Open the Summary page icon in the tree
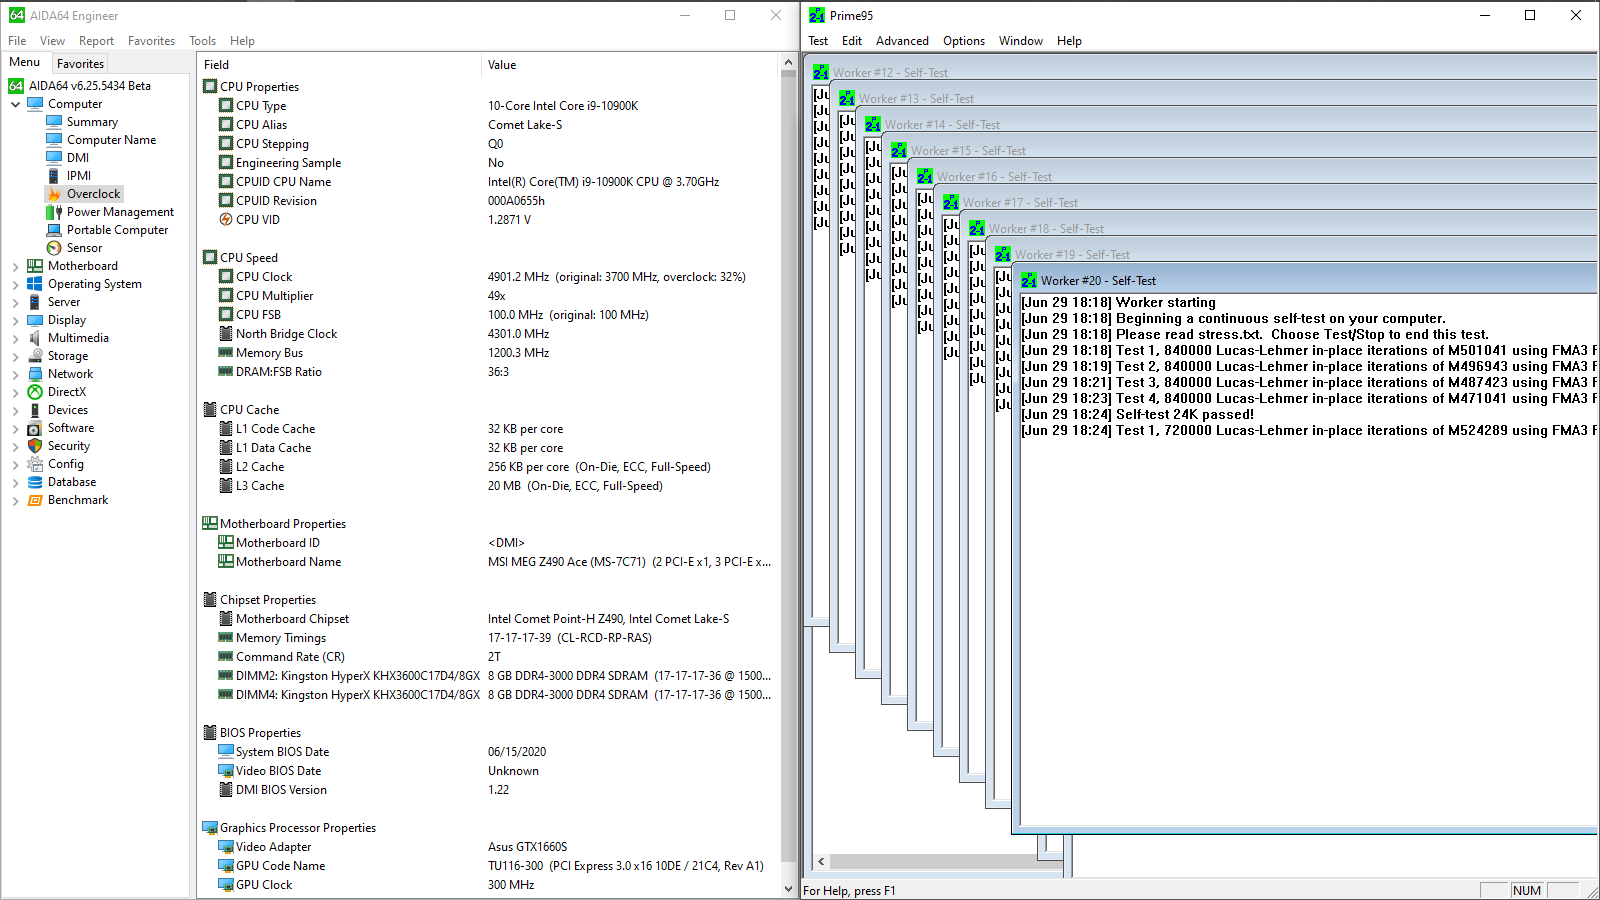This screenshot has width=1600, height=900. [54, 122]
